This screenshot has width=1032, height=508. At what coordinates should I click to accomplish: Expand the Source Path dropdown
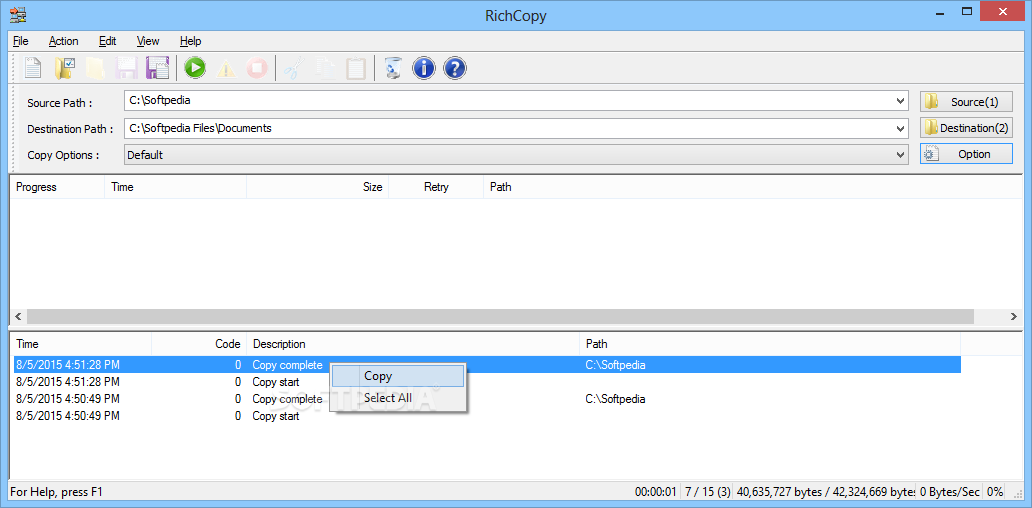pyautogui.click(x=901, y=101)
